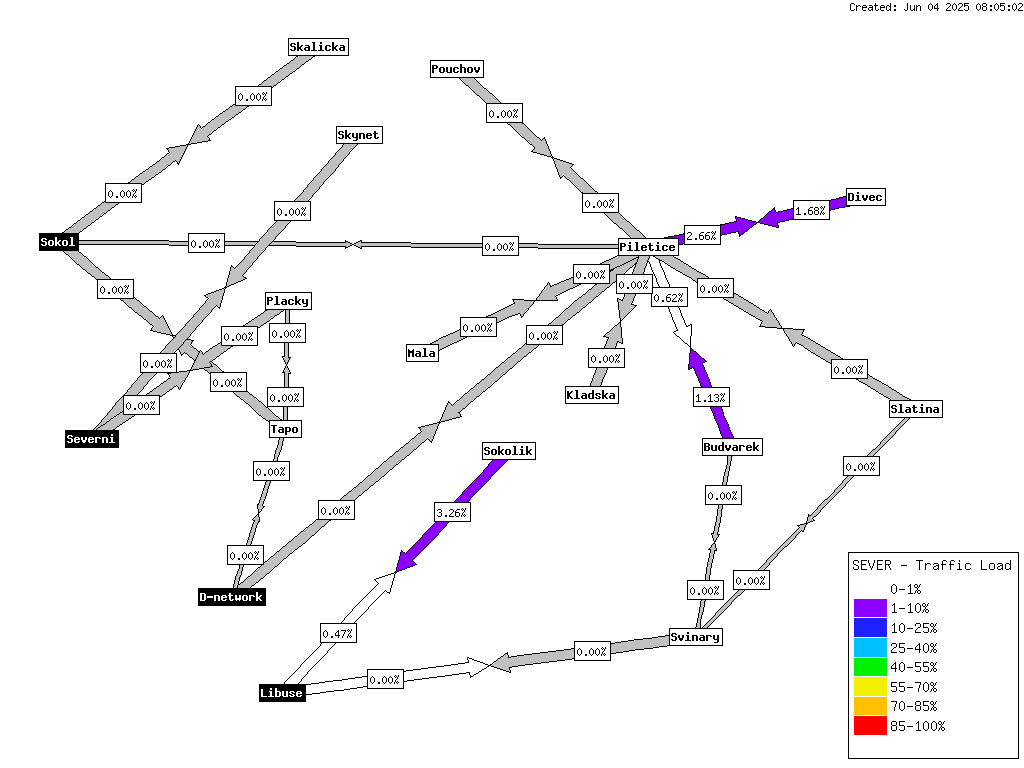Select the 0.00% label nearest Skynet
The height and width of the screenshot is (768, 1024).
(x=292, y=212)
